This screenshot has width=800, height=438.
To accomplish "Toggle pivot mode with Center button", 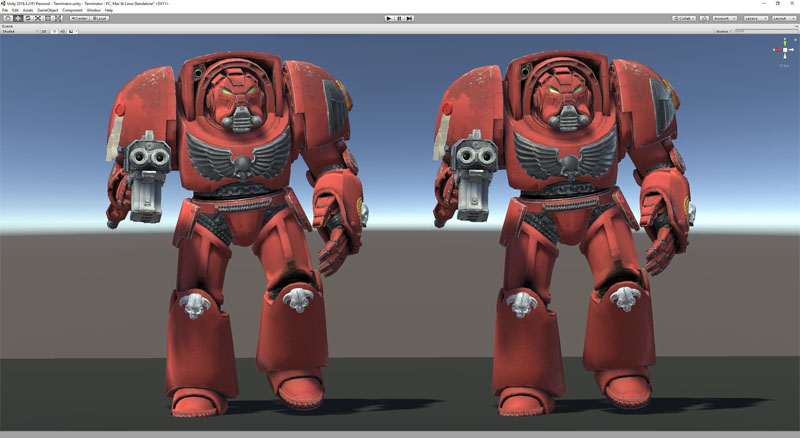I will [x=79, y=18].
